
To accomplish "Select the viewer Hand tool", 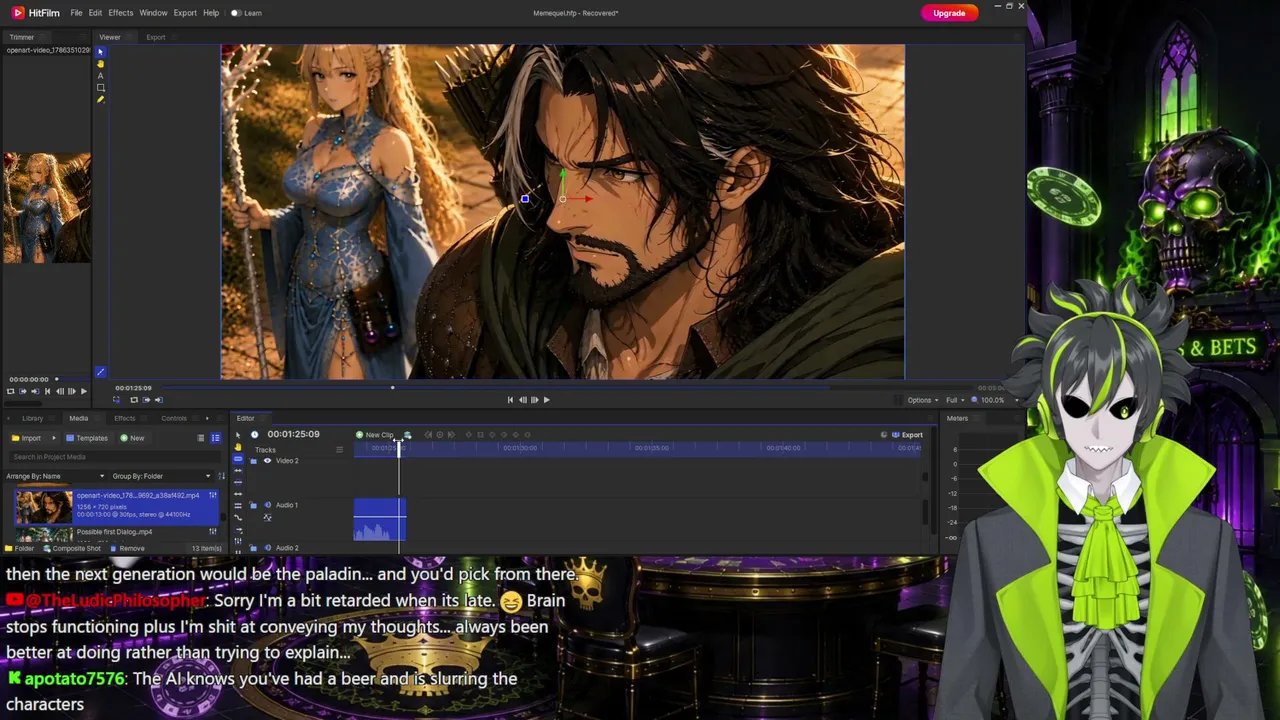I will (x=100, y=64).
